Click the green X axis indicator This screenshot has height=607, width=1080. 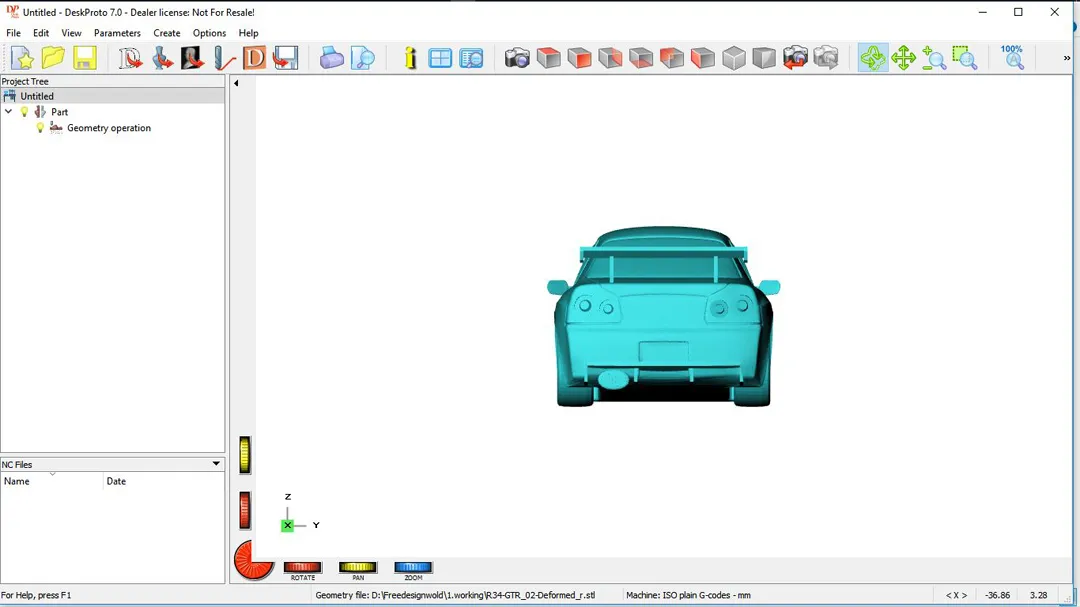click(x=287, y=525)
